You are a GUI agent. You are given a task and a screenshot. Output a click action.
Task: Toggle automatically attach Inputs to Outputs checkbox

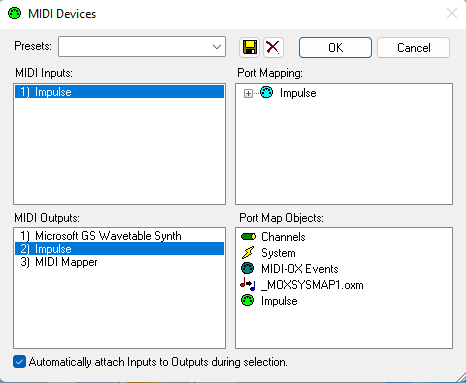[19, 362]
